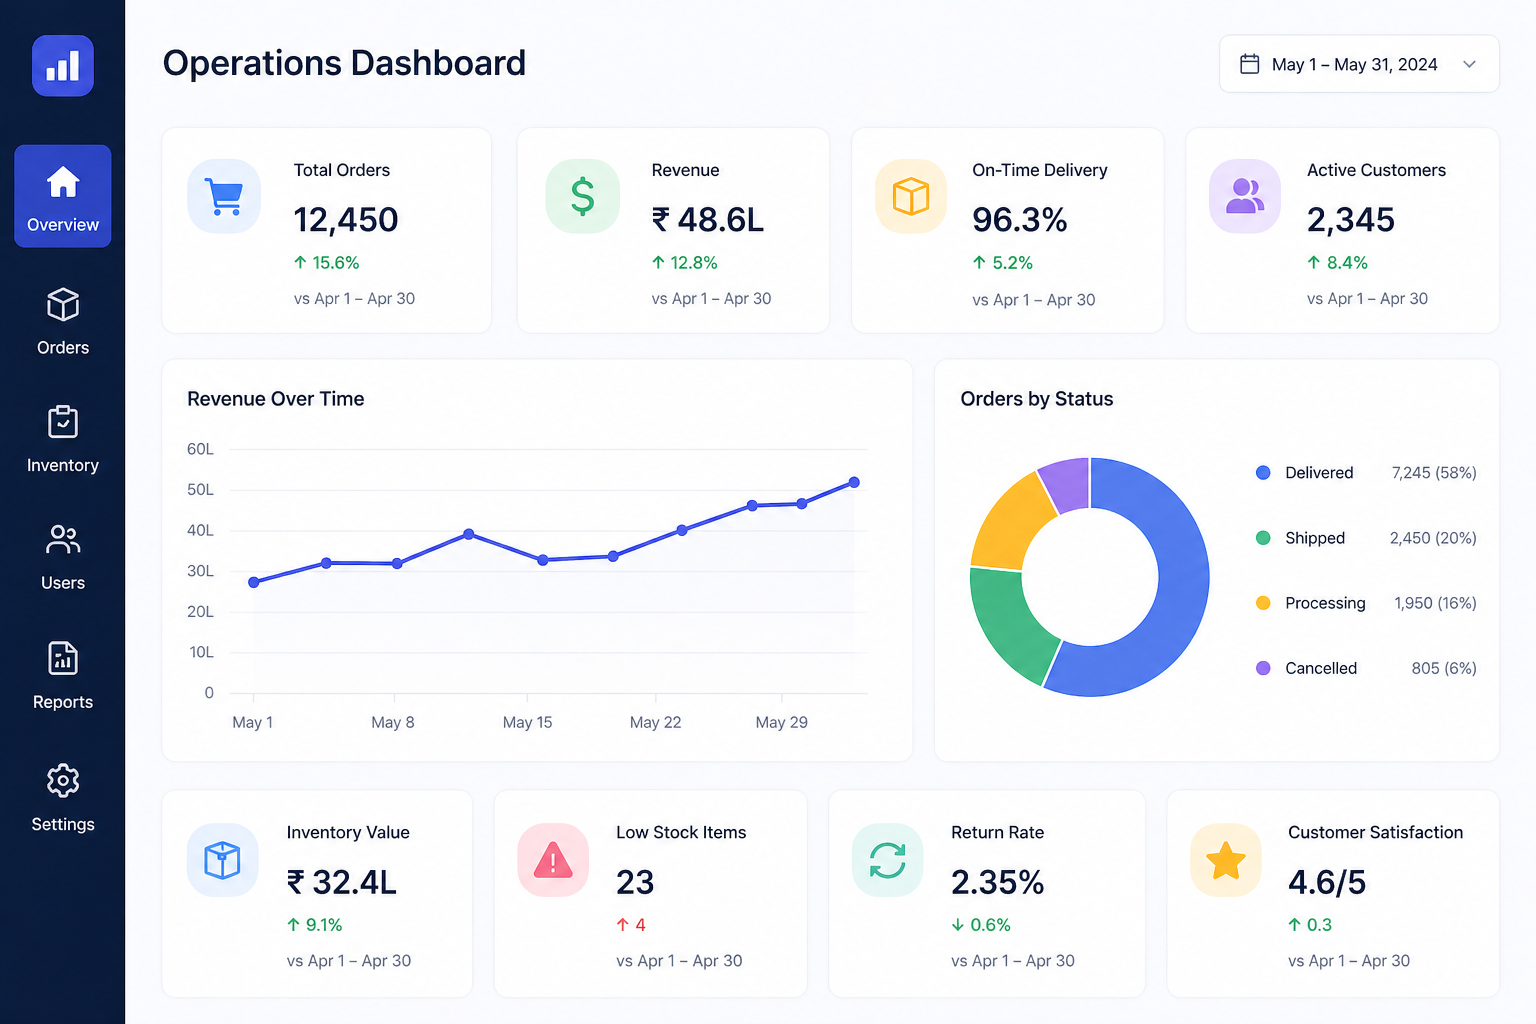Viewport: 1536px width, 1024px height.
Task: Click the star Customer Satisfaction icon
Action: point(1226,860)
